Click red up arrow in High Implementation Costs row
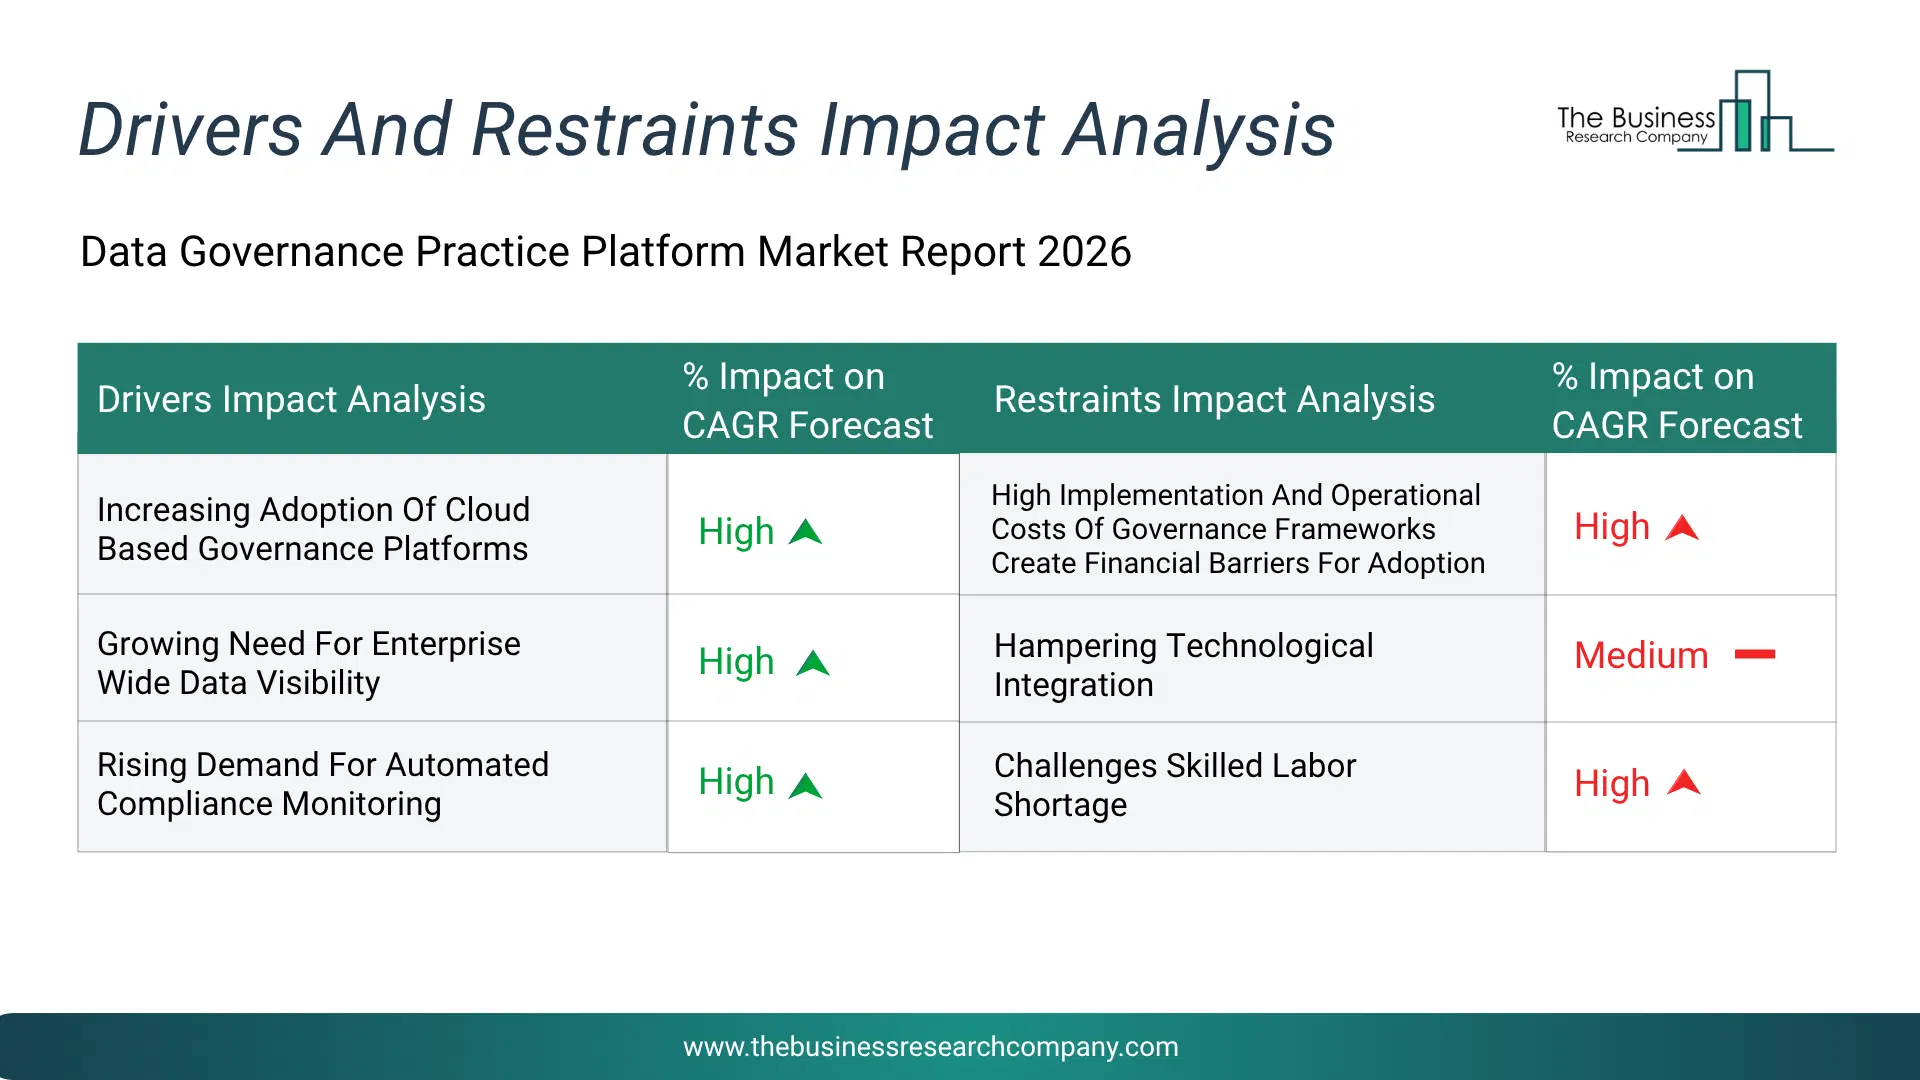This screenshot has height=1080, width=1920. pyautogui.click(x=1682, y=527)
